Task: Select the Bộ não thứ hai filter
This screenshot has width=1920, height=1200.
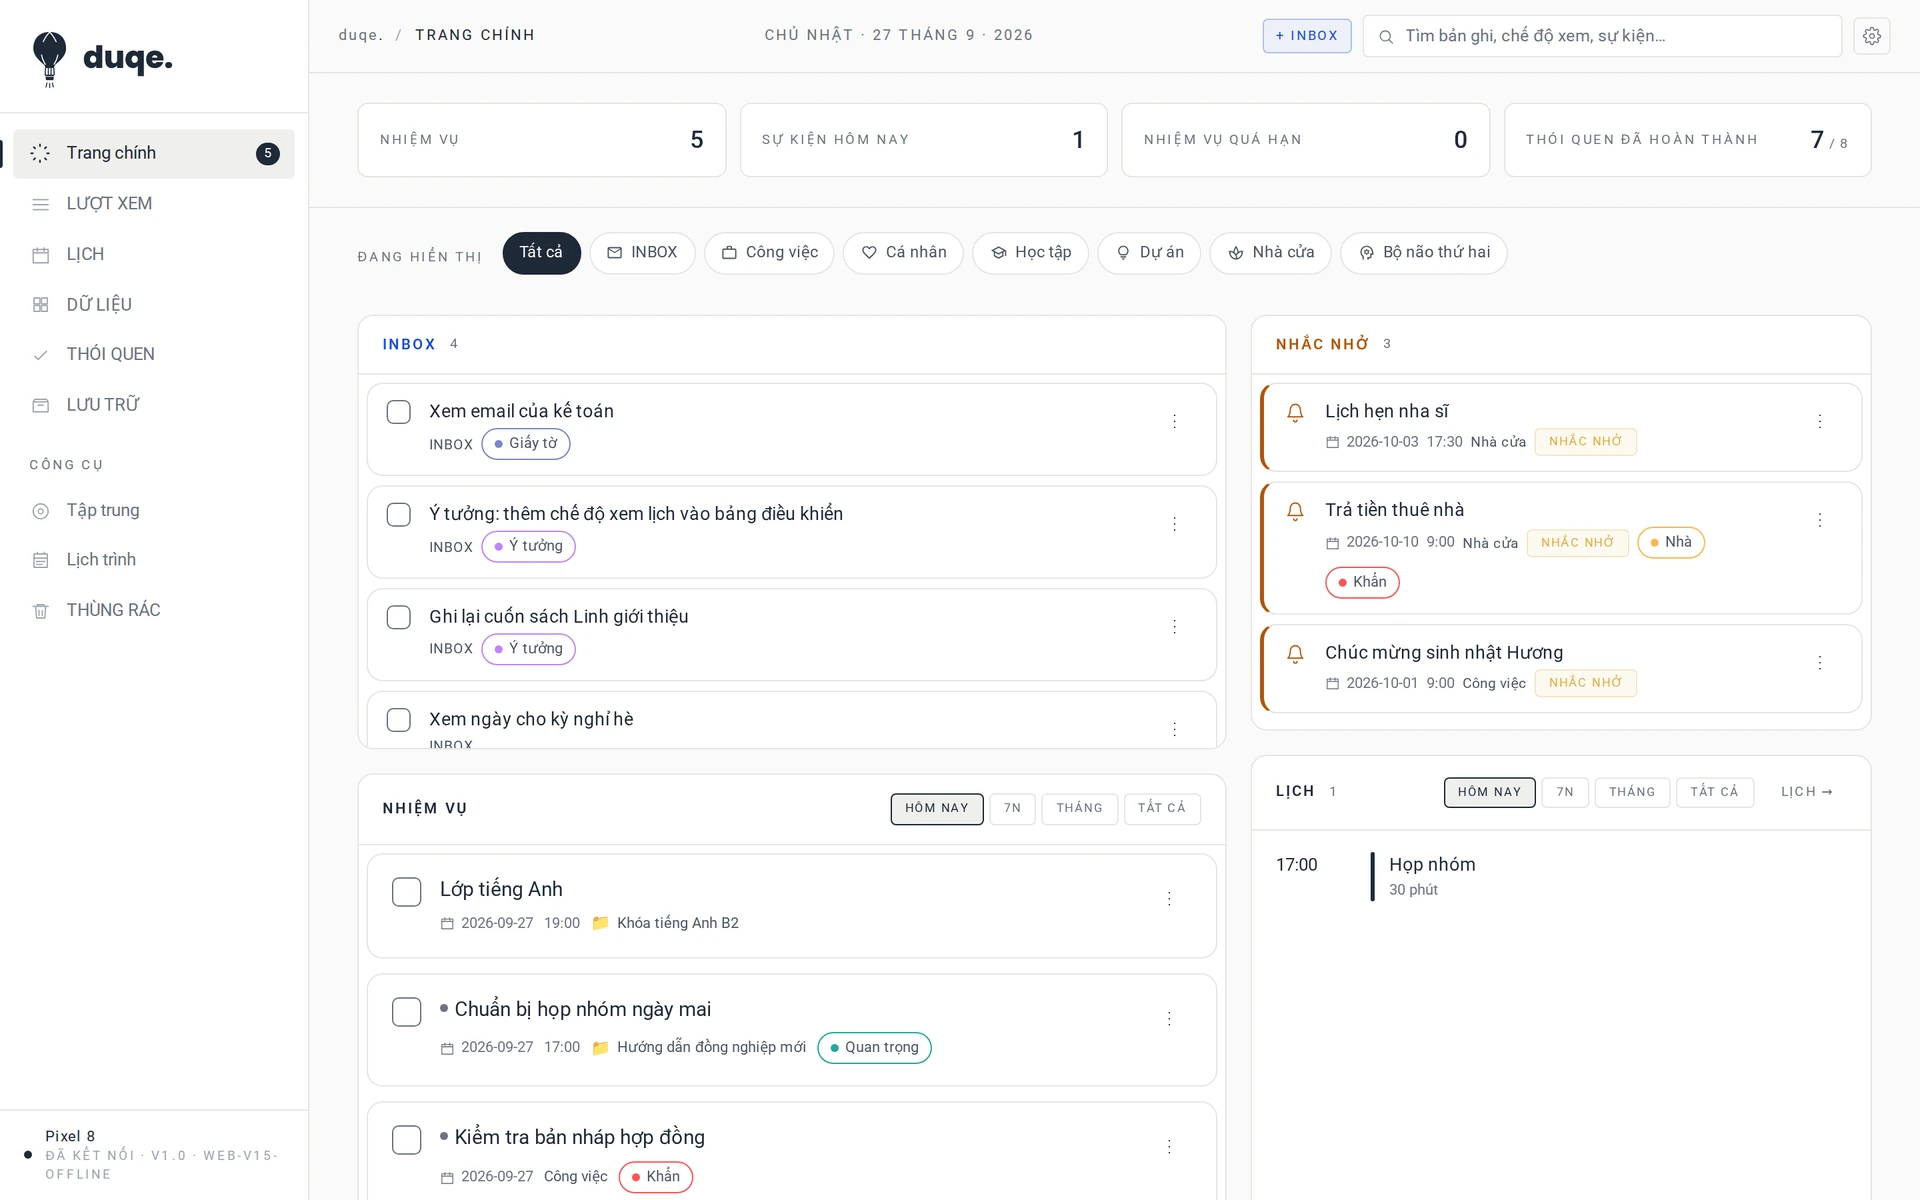Action: coord(1424,253)
